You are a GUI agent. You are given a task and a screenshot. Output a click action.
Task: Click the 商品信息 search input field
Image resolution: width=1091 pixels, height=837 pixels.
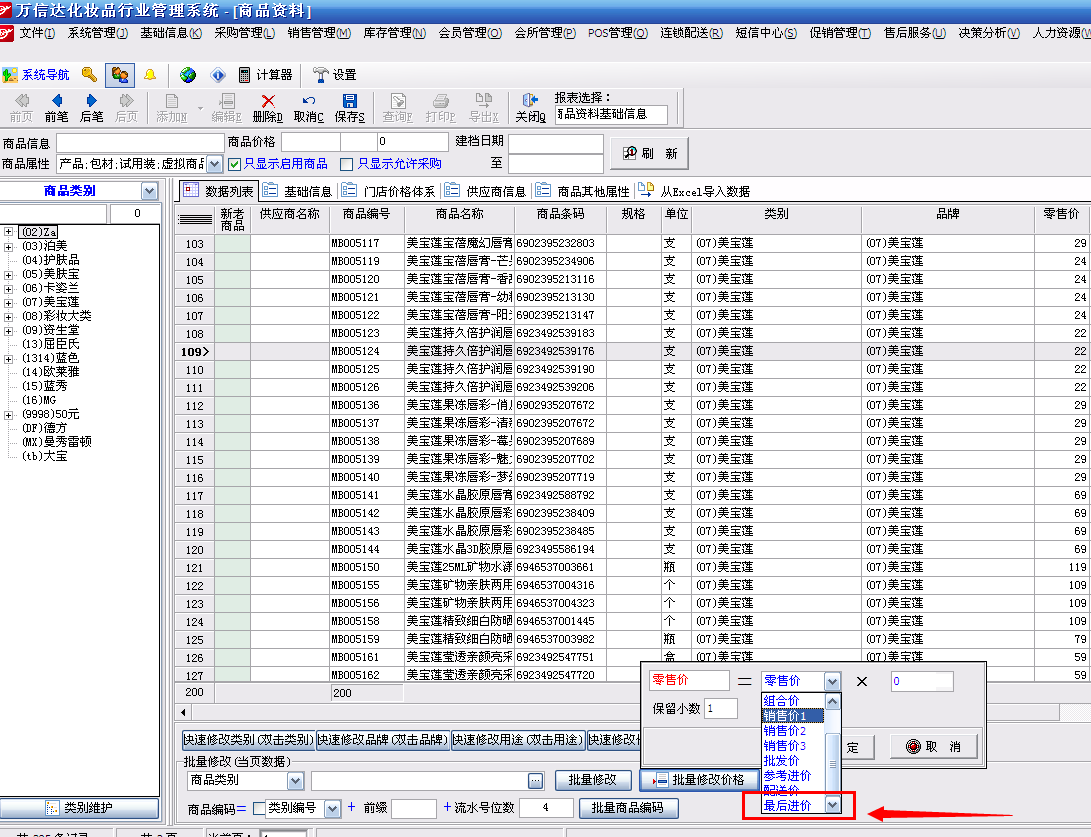click(x=141, y=143)
